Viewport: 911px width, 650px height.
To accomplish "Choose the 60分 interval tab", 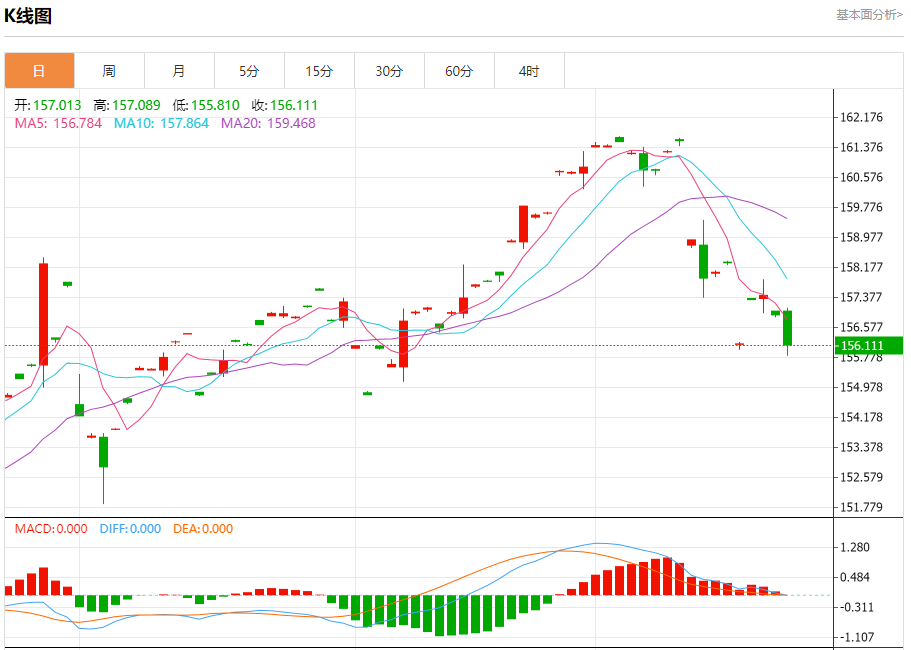I will [459, 71].
